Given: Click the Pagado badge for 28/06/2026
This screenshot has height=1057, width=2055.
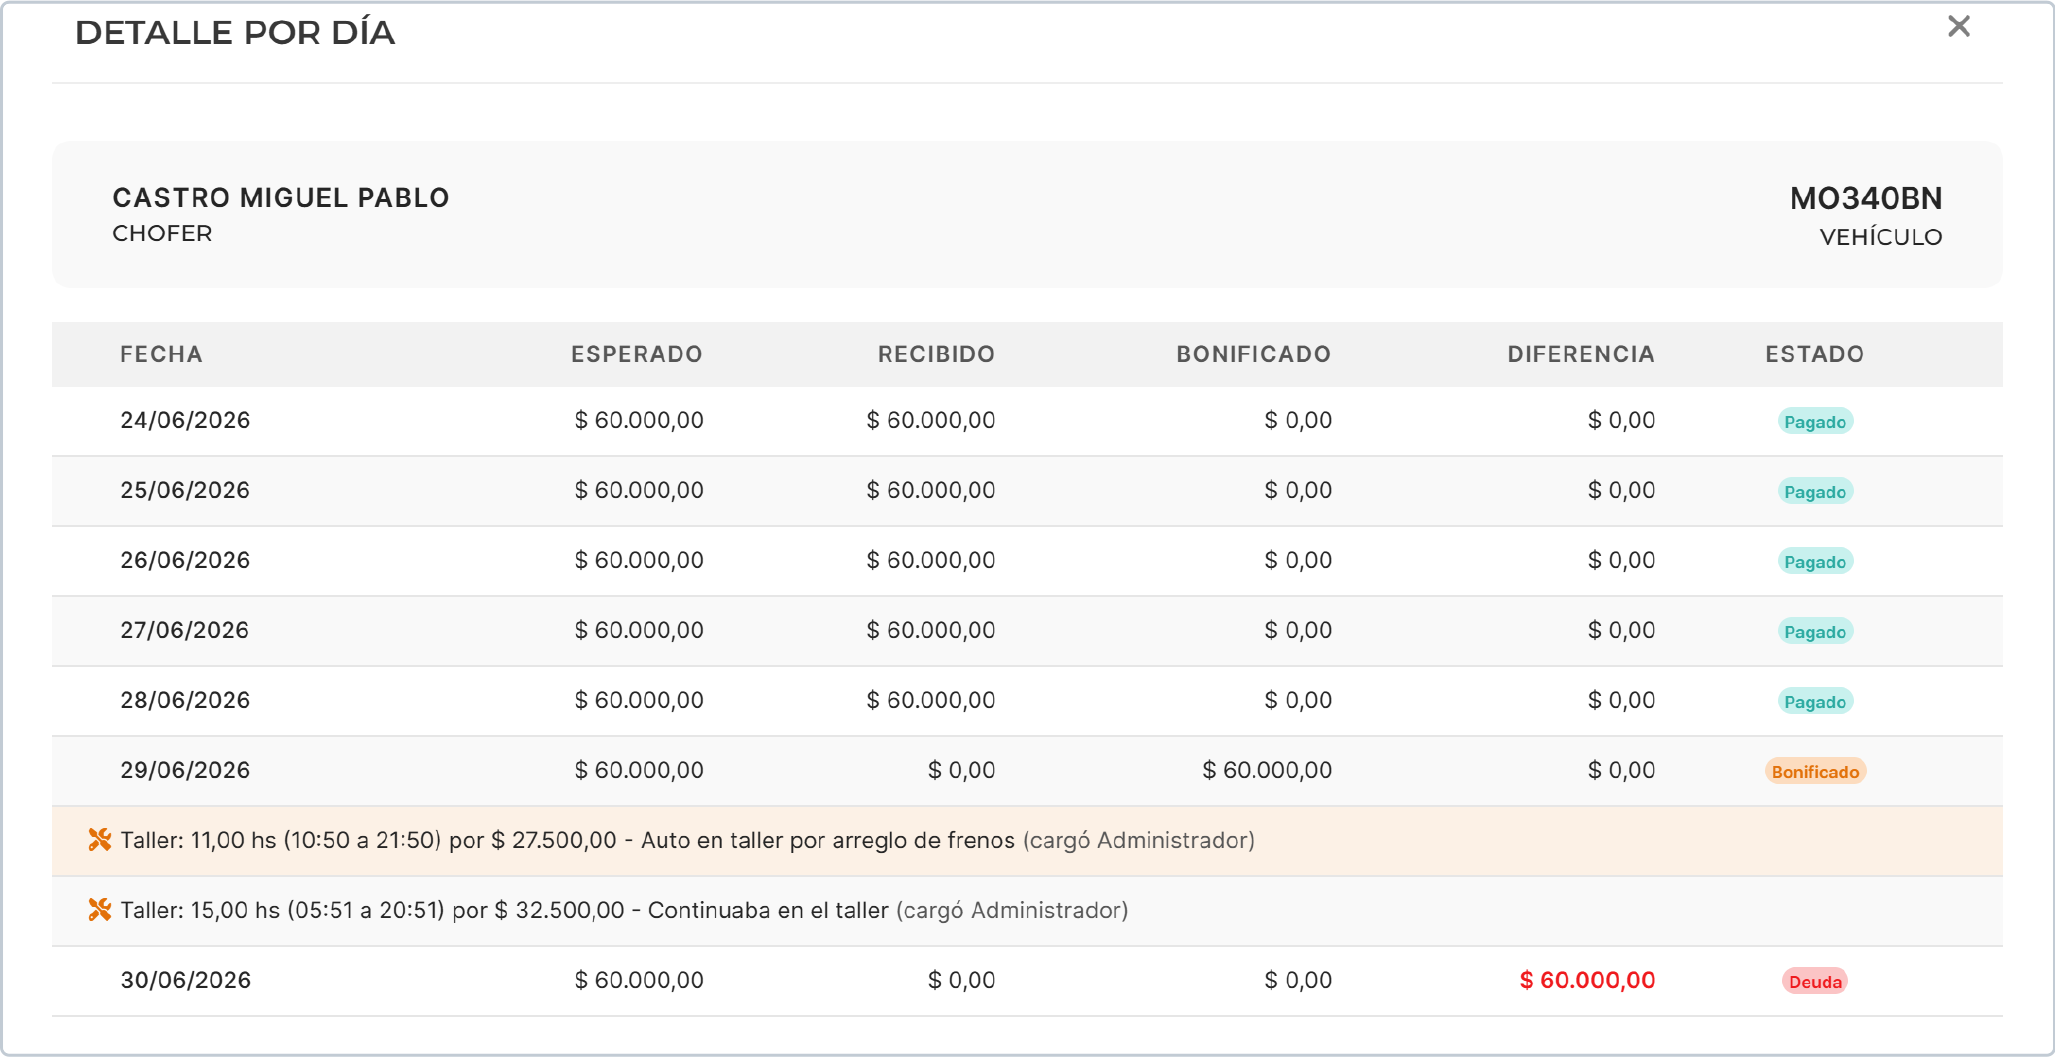Looking at the screenshot, I should tap(1815, 702).
